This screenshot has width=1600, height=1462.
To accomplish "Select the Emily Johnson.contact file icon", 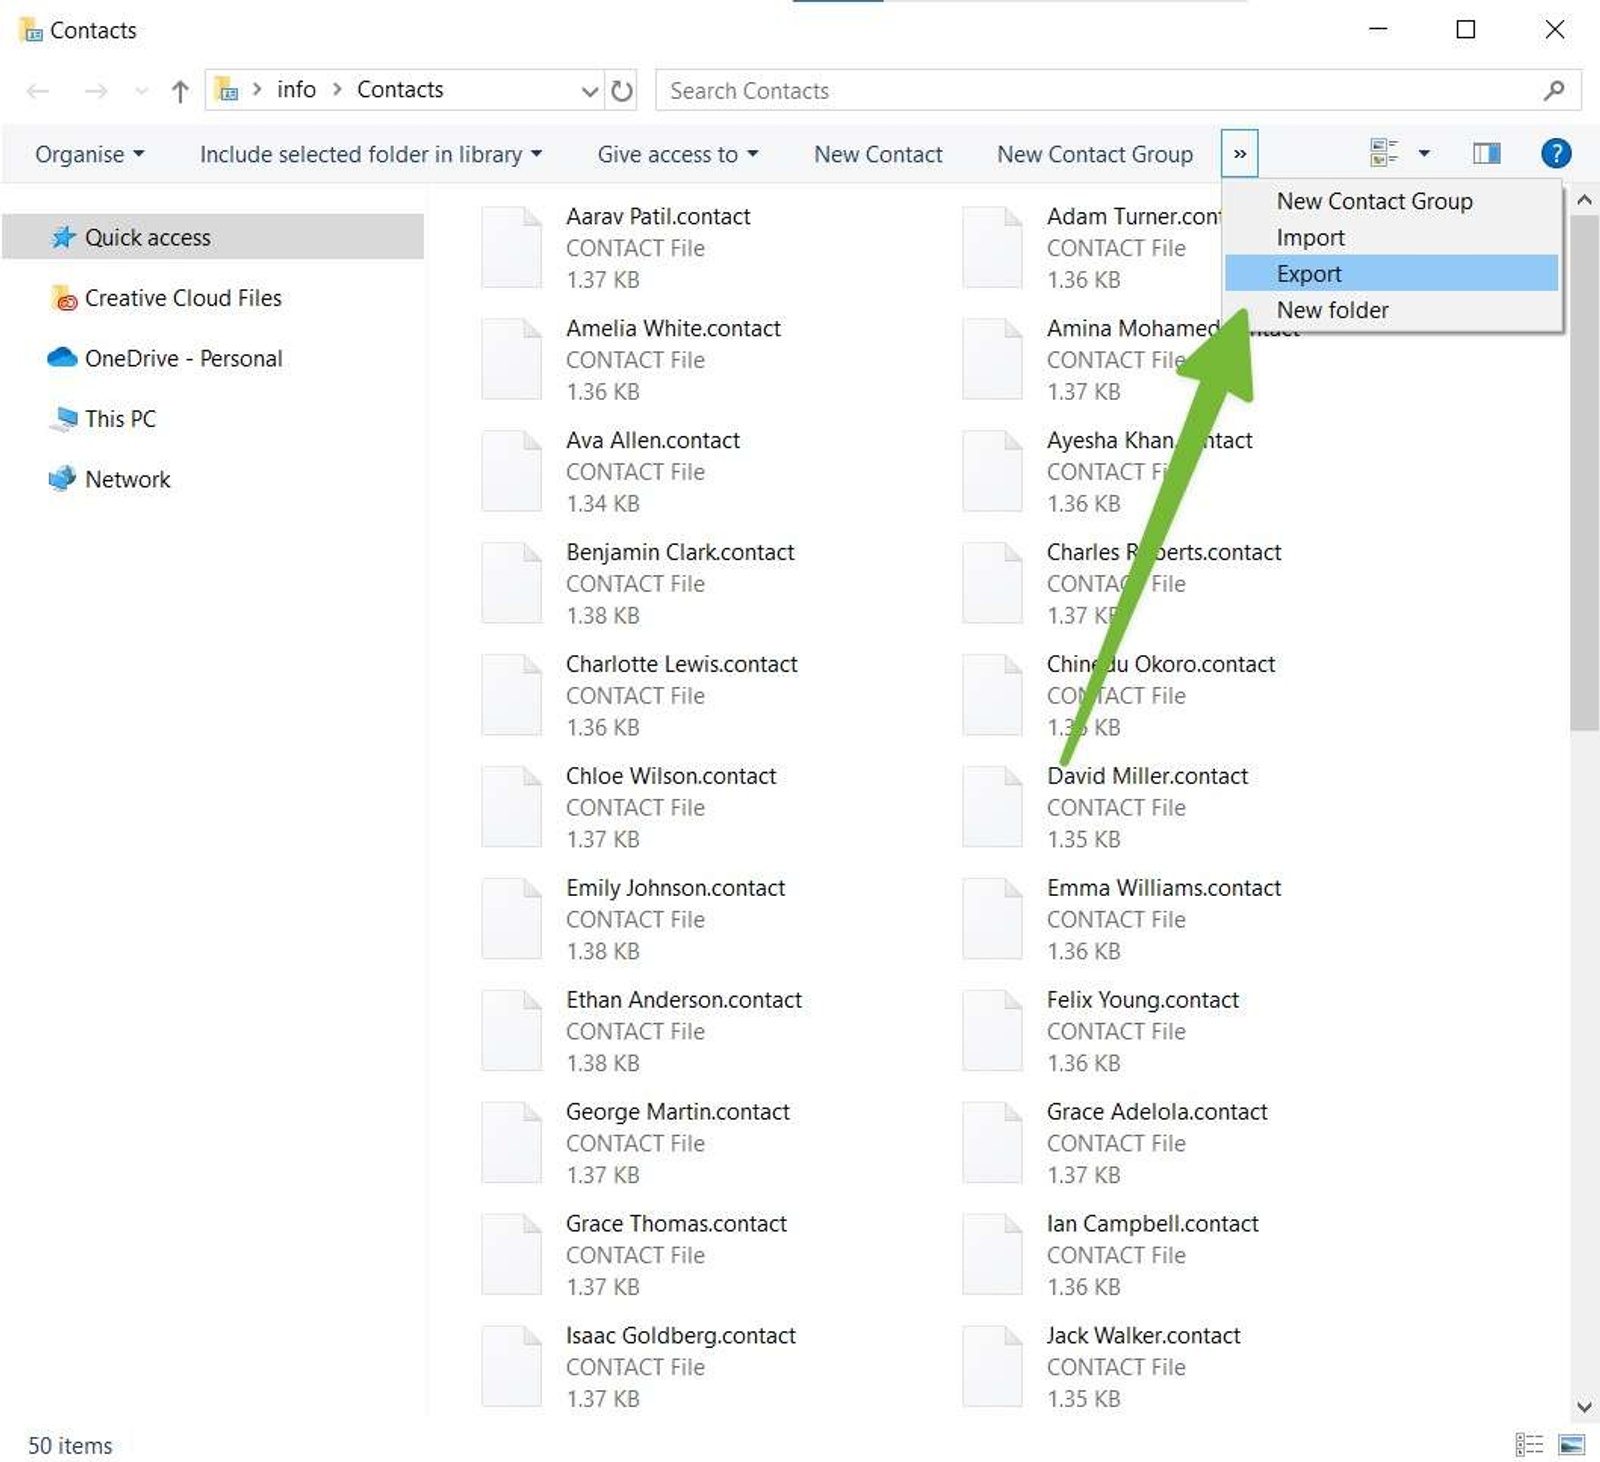I will point(512,919).
